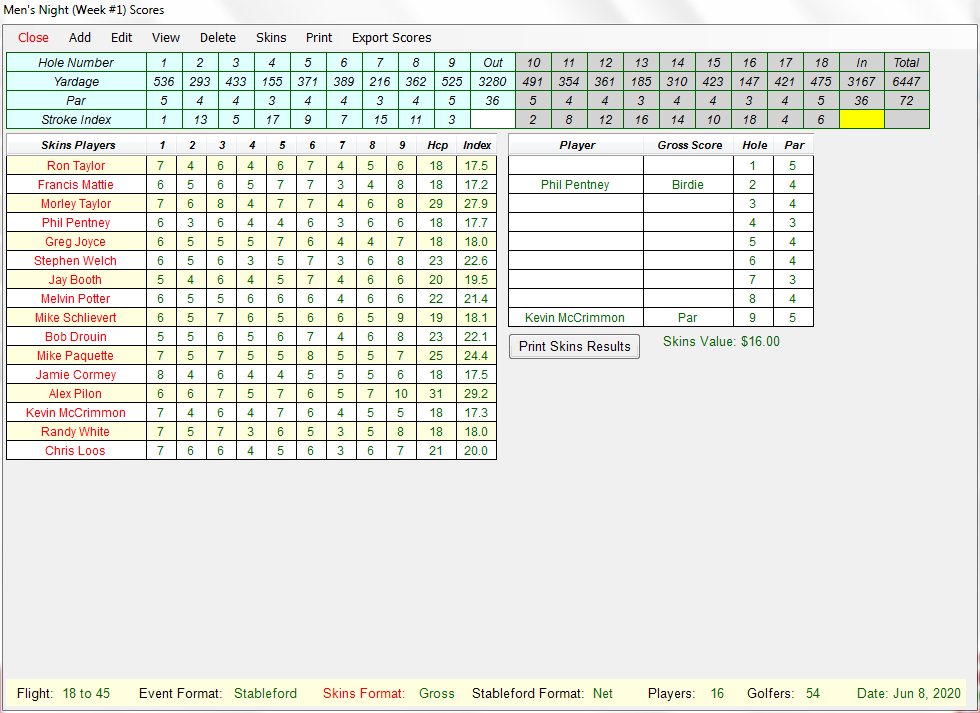Select player Alex Pilon
This screenshot has width=980, height=713.
point(76,394)
